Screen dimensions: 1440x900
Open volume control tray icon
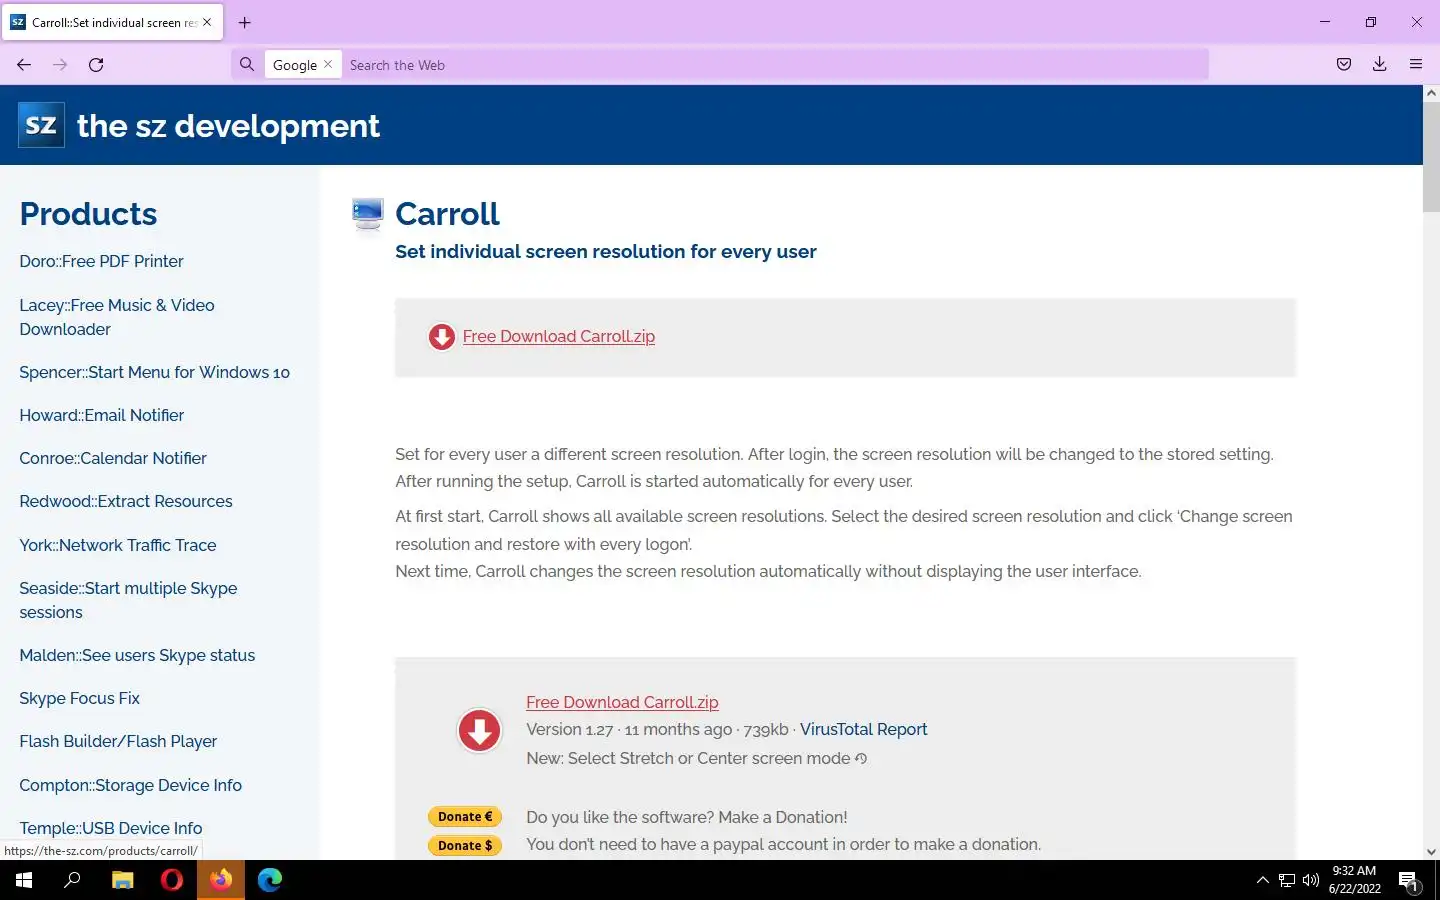[1311, 880]
